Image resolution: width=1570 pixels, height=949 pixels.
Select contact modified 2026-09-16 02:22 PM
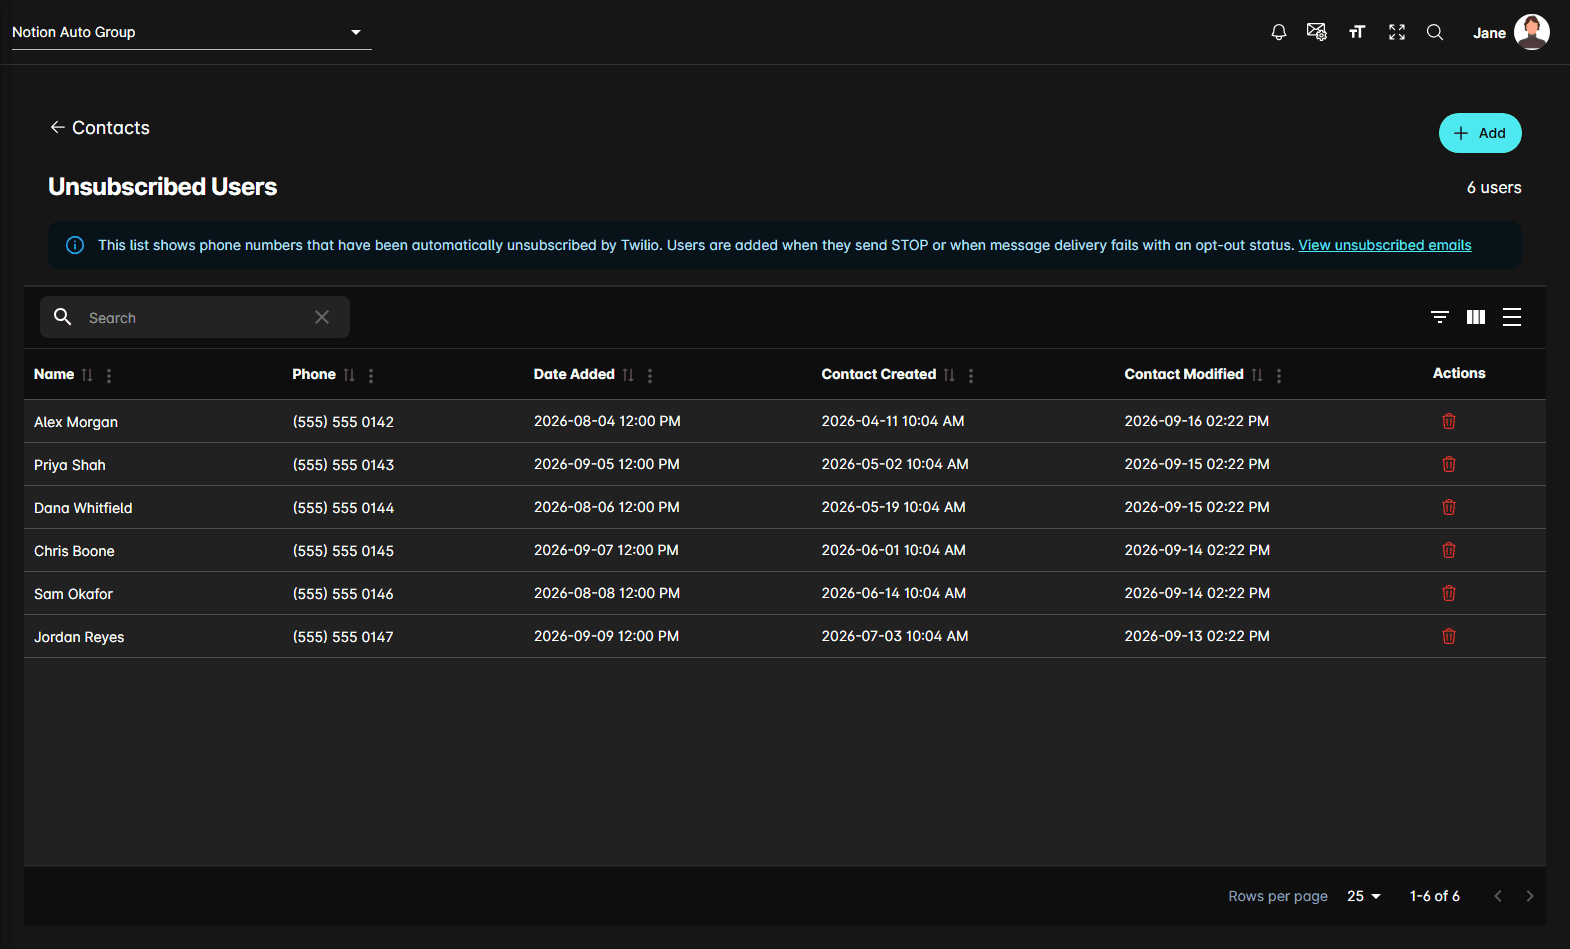(1197, 421)
